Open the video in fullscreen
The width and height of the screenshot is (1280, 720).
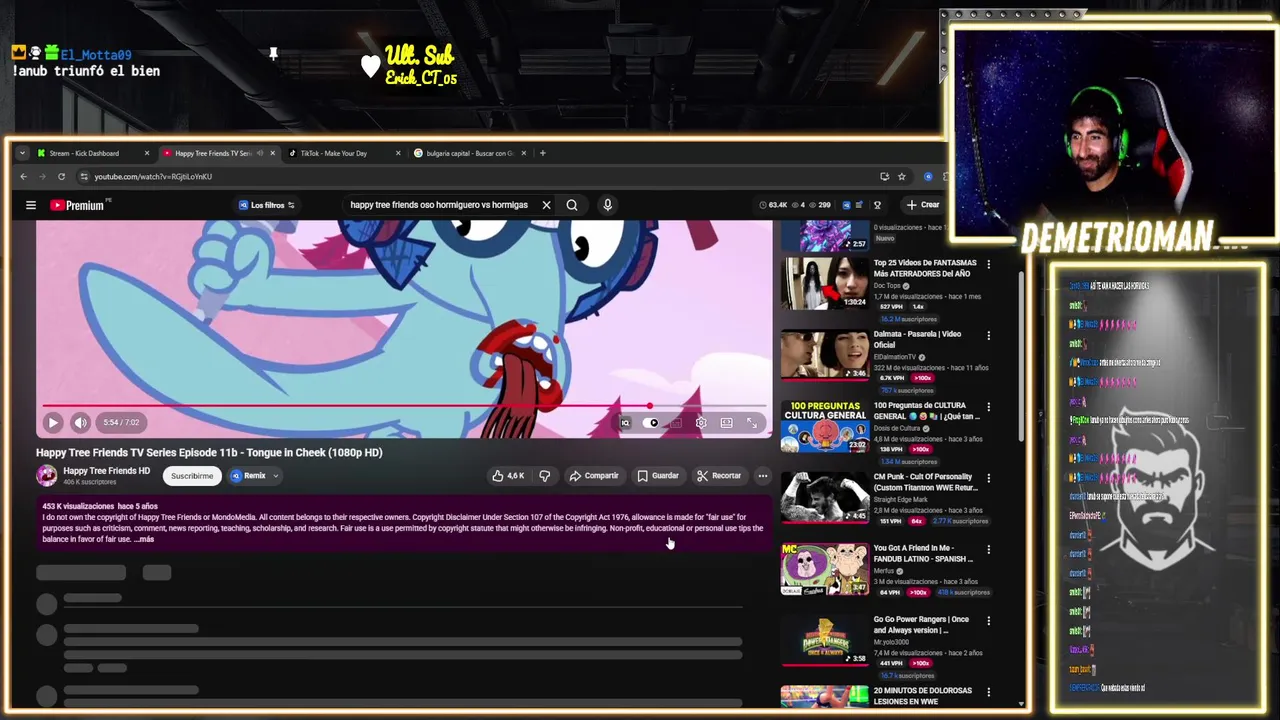pos(752,423)
